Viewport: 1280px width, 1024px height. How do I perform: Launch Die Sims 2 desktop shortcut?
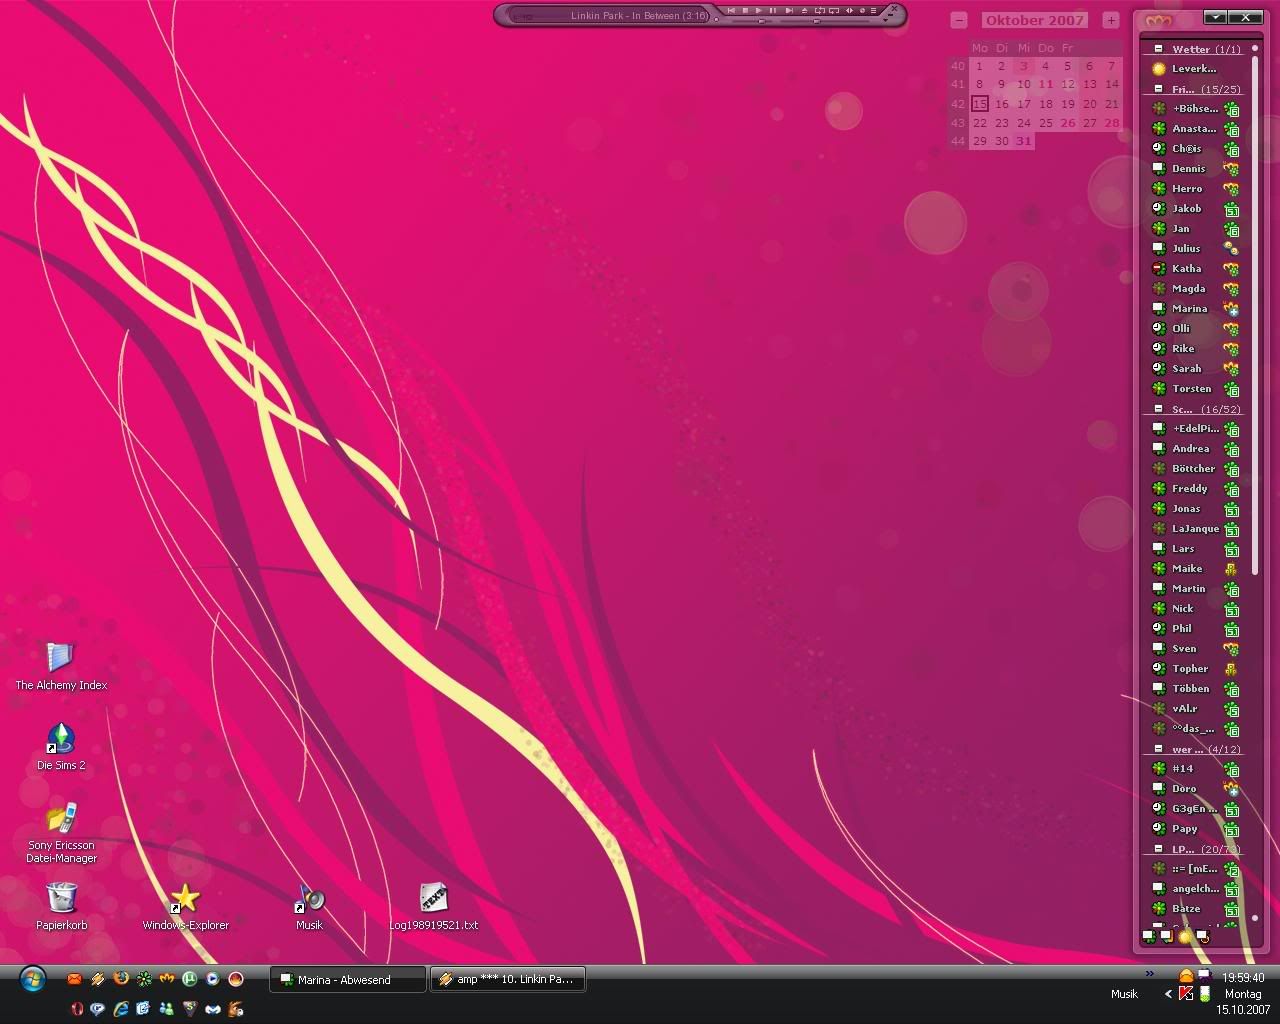pyautogui.click(x=61, y=739)
